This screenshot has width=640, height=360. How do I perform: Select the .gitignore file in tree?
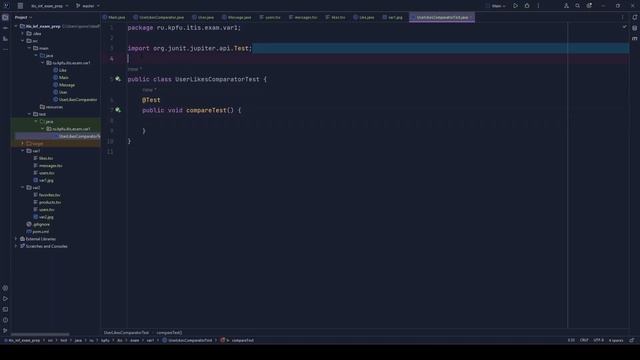tap(38, 224)
